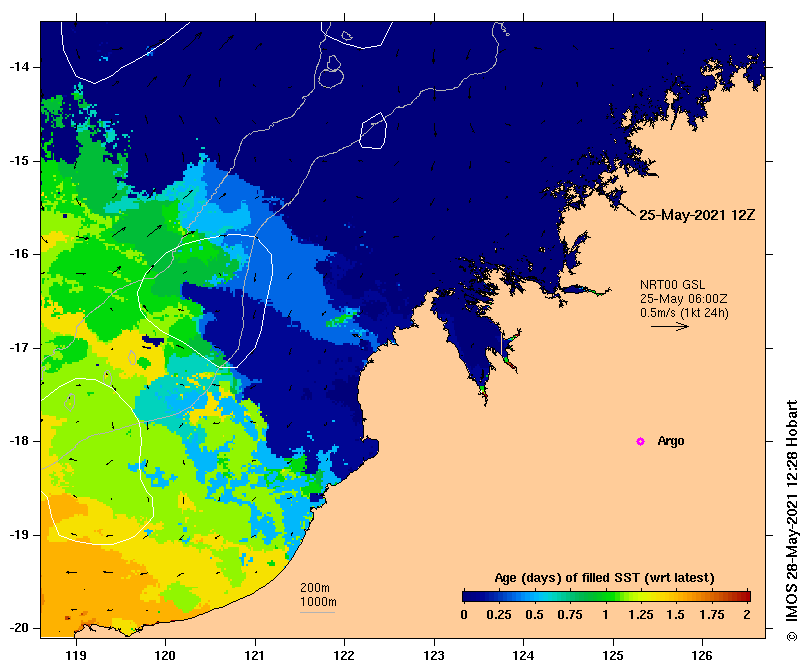Click latitude axis label -14
Screen dimensions: 809x672
(x=19, y=67)
